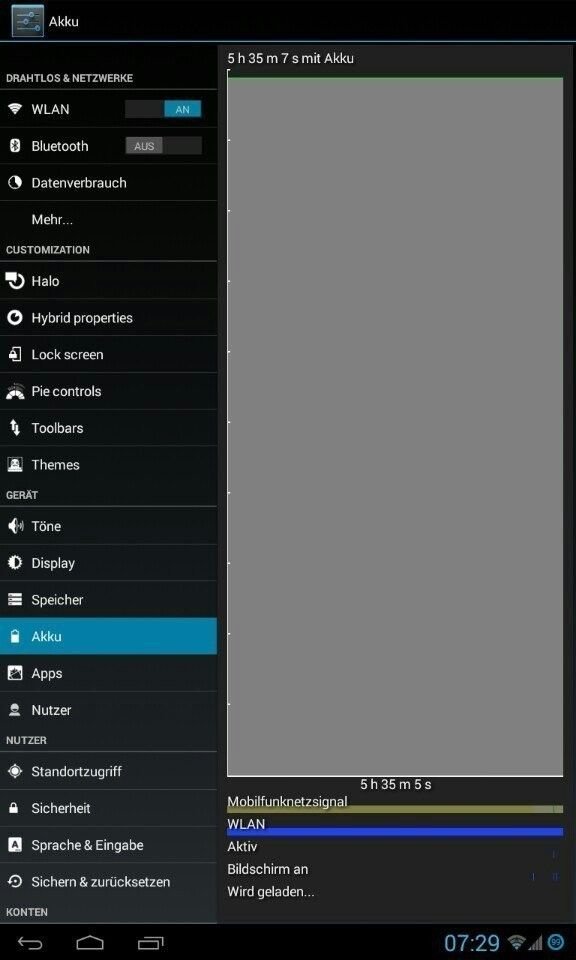Tap the Pie controls icon
The height and width of the screenshot is (960, 576).
tap(15, 391)
